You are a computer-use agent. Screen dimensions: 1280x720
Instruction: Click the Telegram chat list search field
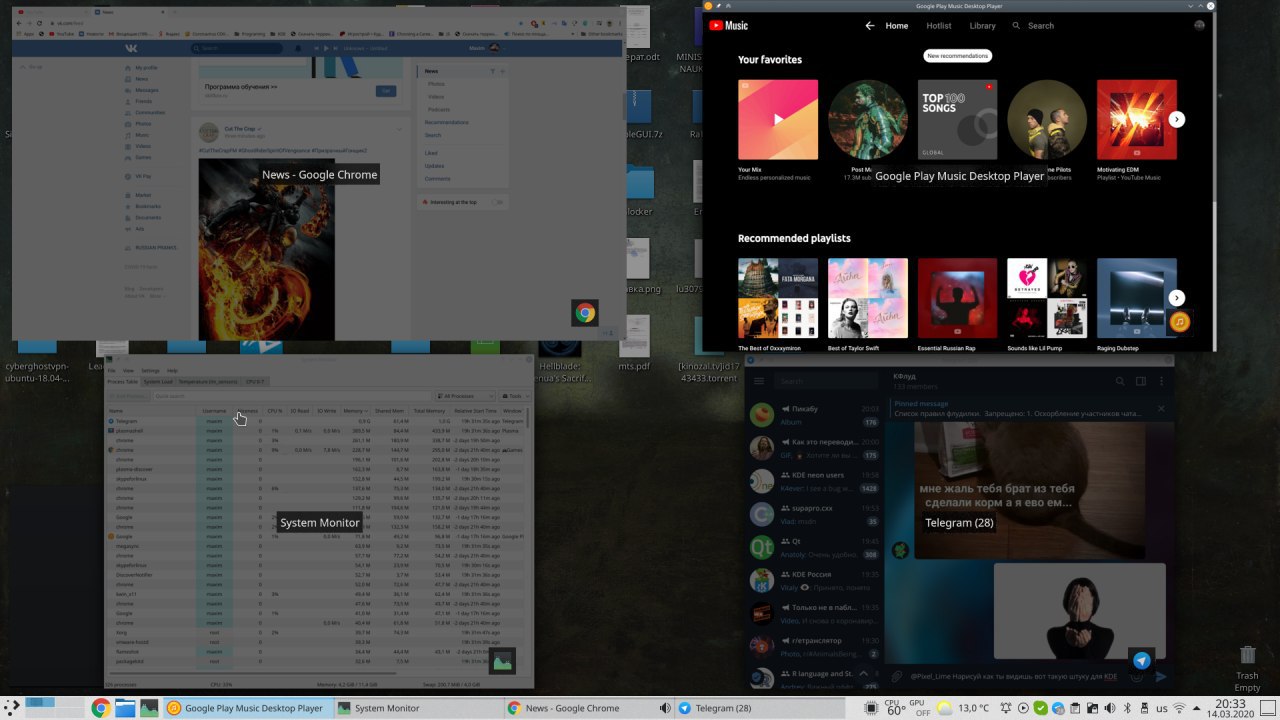point(826,382)
